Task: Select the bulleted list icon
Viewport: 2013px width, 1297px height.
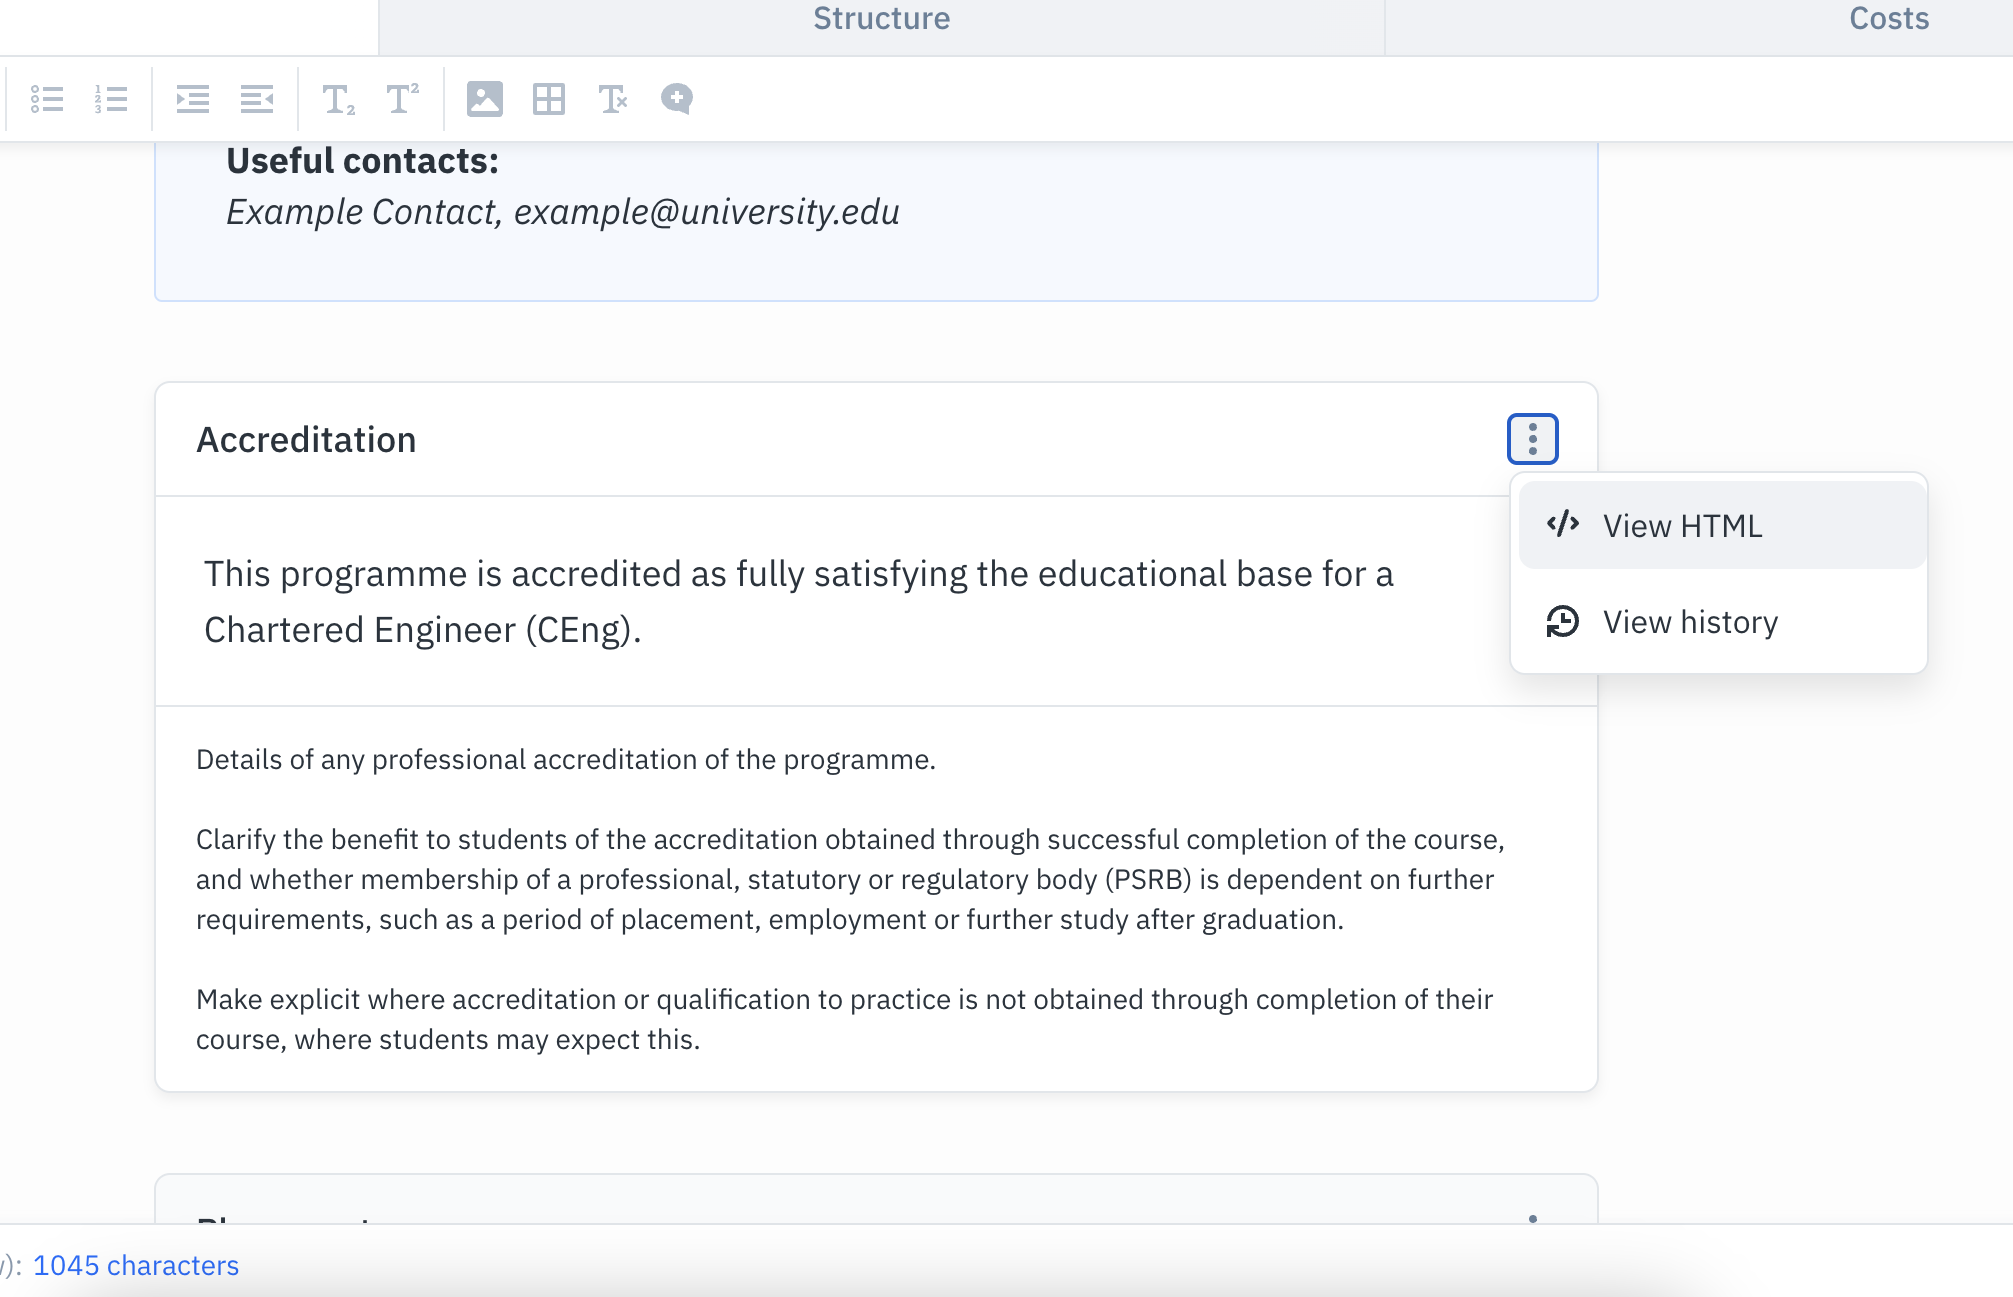Action: (47, 98)
